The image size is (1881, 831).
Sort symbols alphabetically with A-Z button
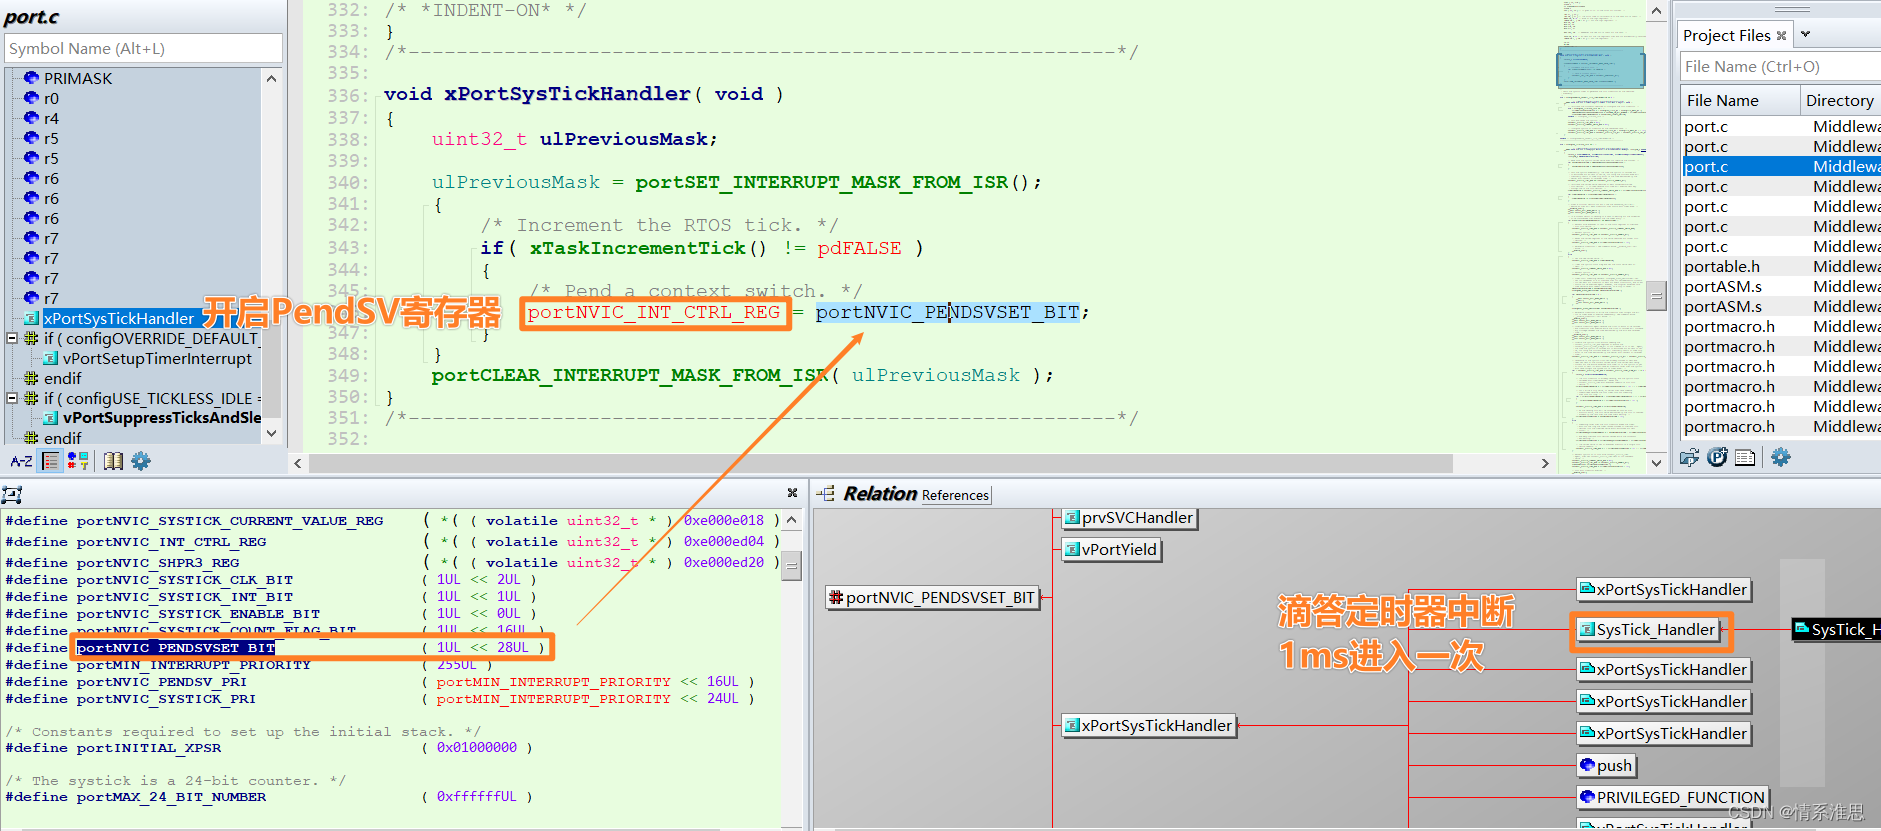21,461
